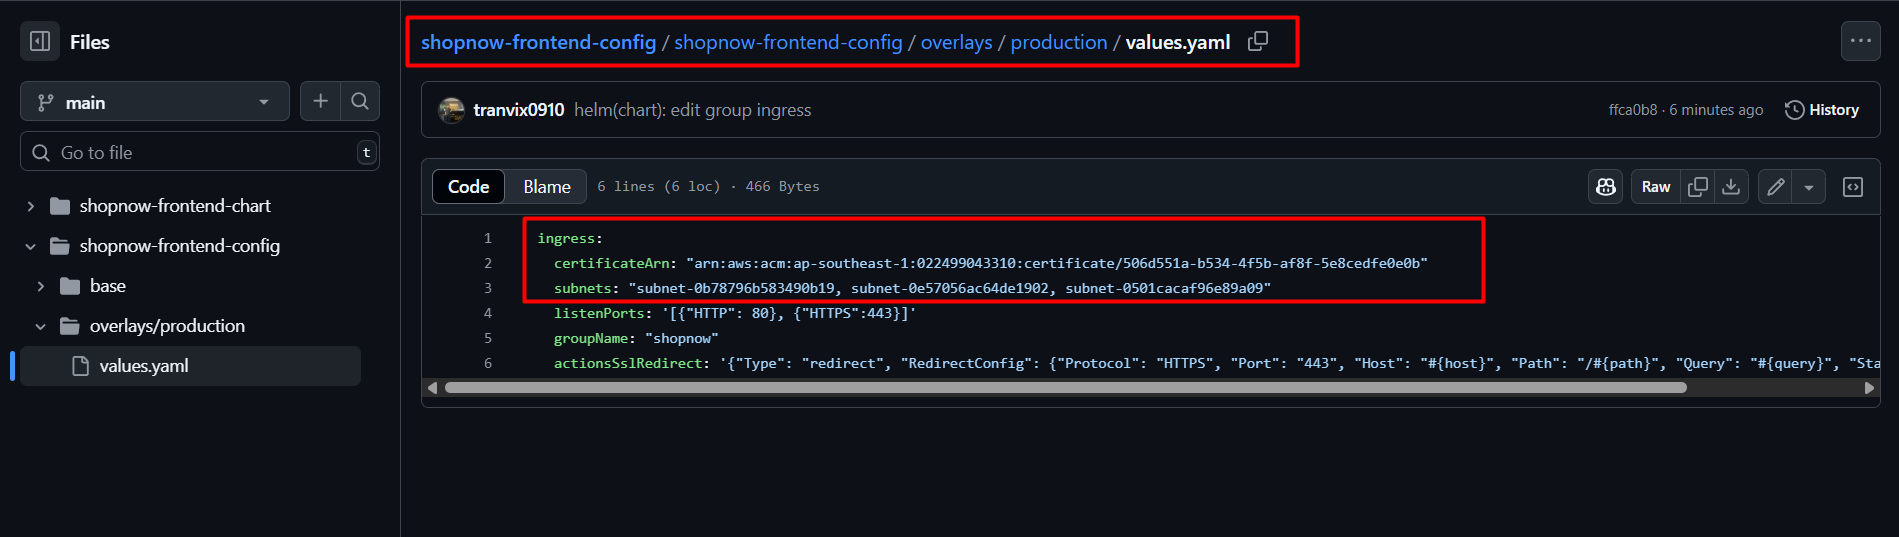Click the Raw button
This screenshot has width=1899, height=537.
[x=1655, y=187]
